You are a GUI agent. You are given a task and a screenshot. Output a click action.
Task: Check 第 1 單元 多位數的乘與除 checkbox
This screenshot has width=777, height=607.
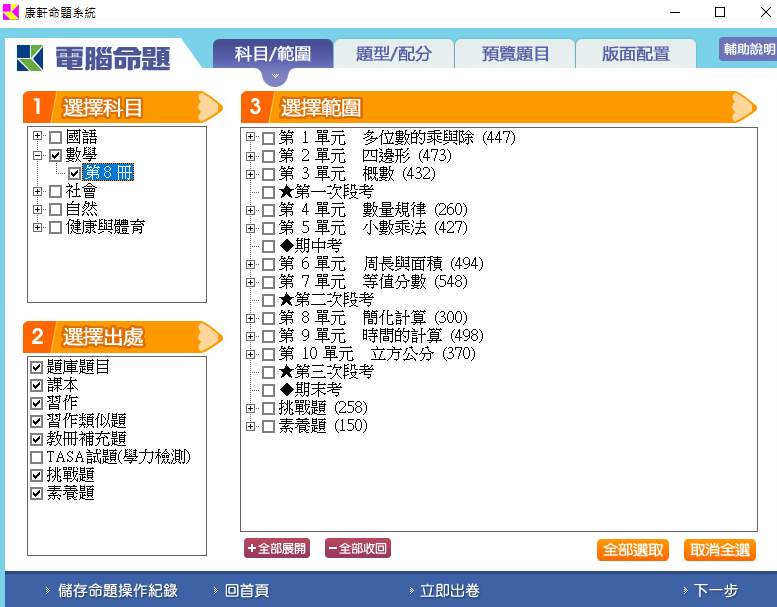pyautogui.click(x=268, y=138)
